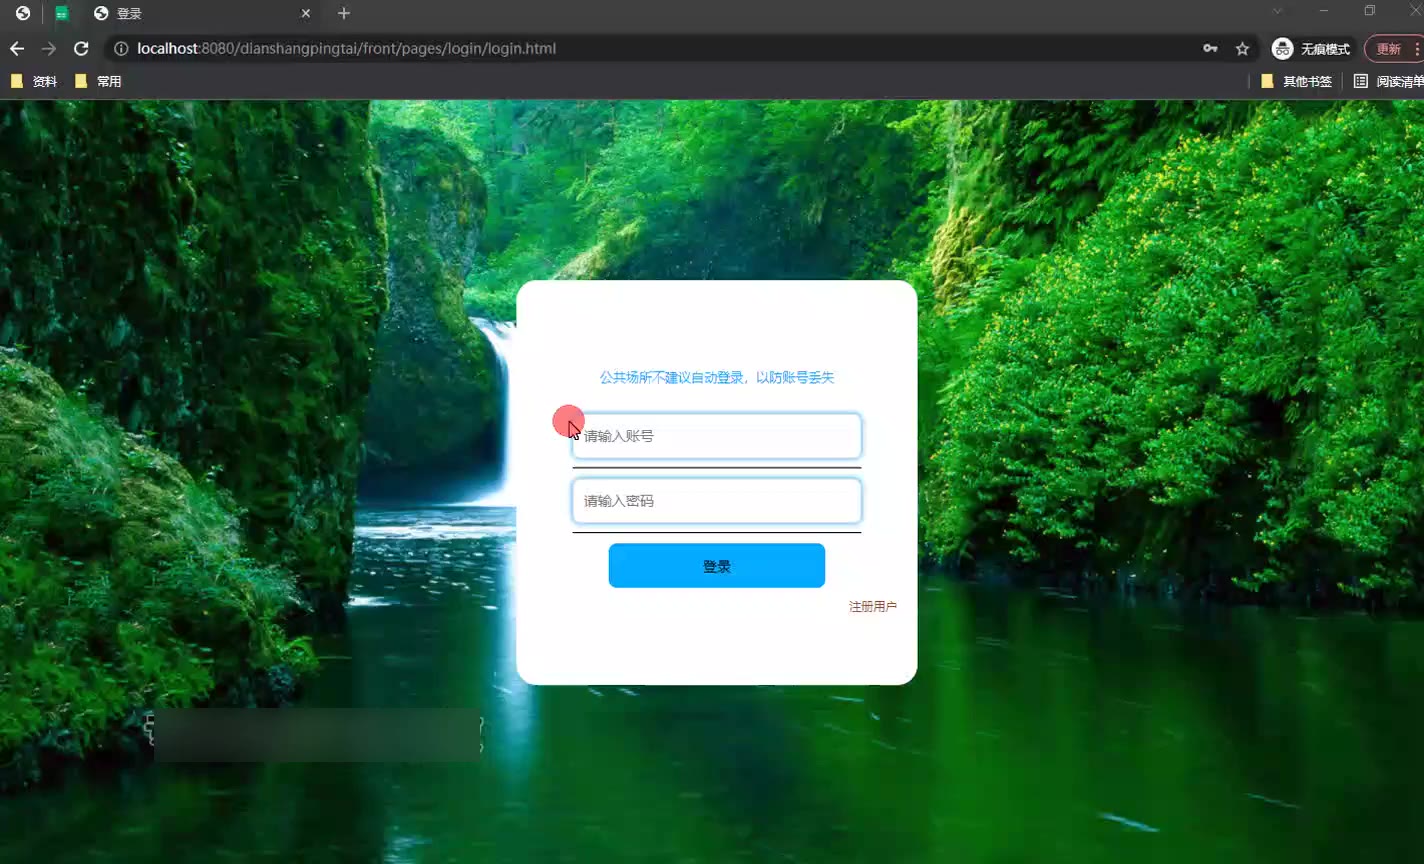View site information icon beside localhost URL
The height and width of the screenshot is (864, 1424).
pos(121,49)
